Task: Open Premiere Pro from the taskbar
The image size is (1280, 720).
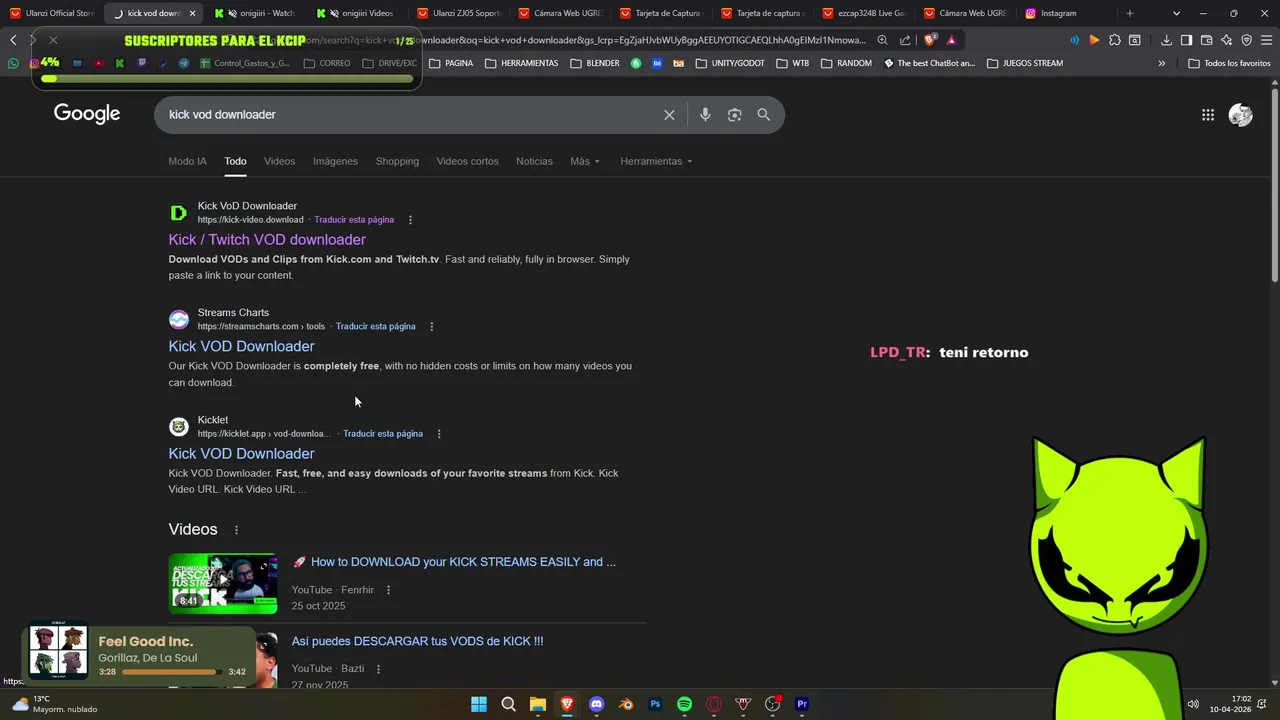Action: click(x=802, y=704)
